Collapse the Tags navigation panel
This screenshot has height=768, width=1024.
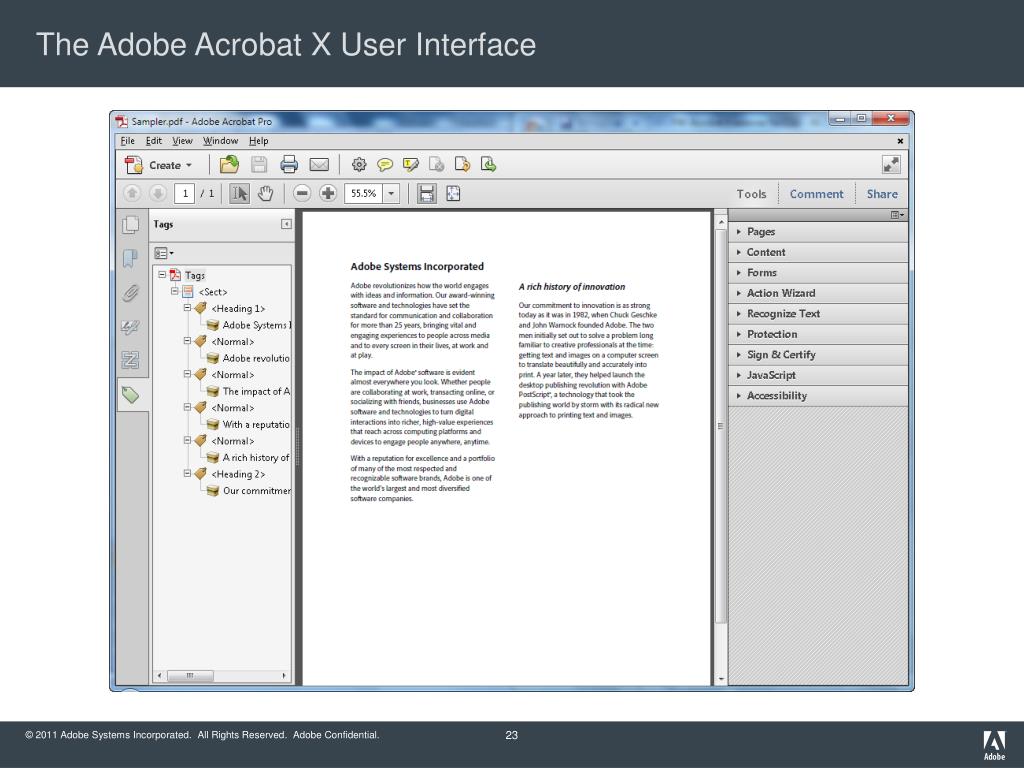286,224
